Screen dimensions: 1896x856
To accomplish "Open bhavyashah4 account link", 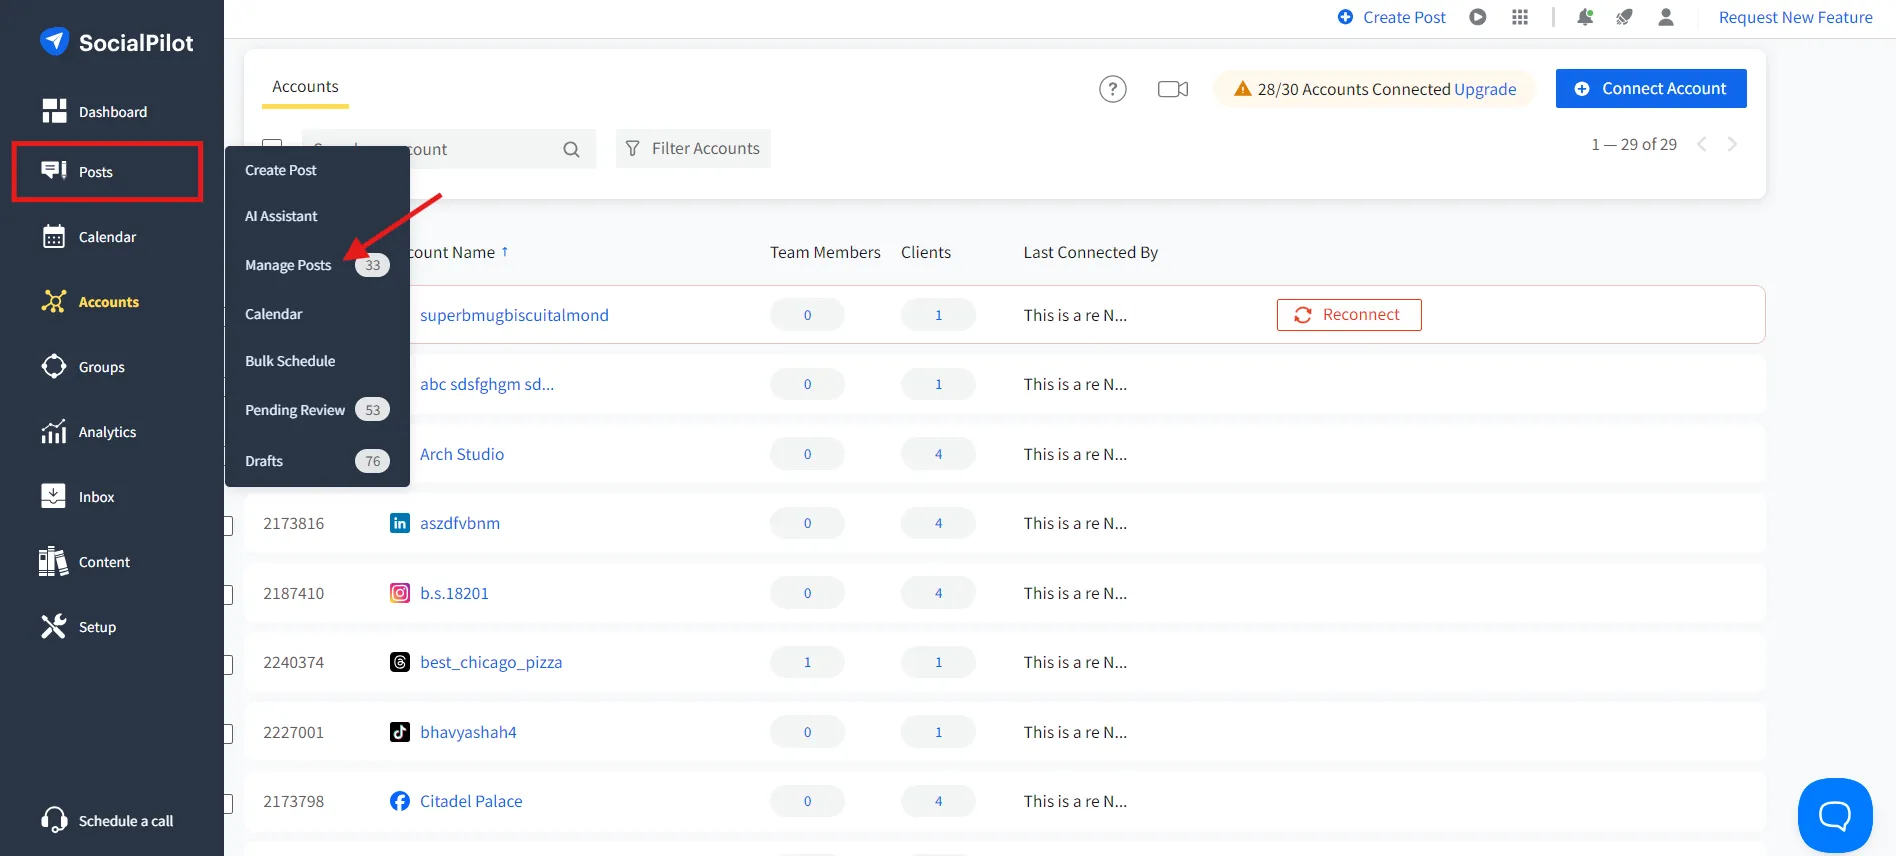I will (468, 732).
